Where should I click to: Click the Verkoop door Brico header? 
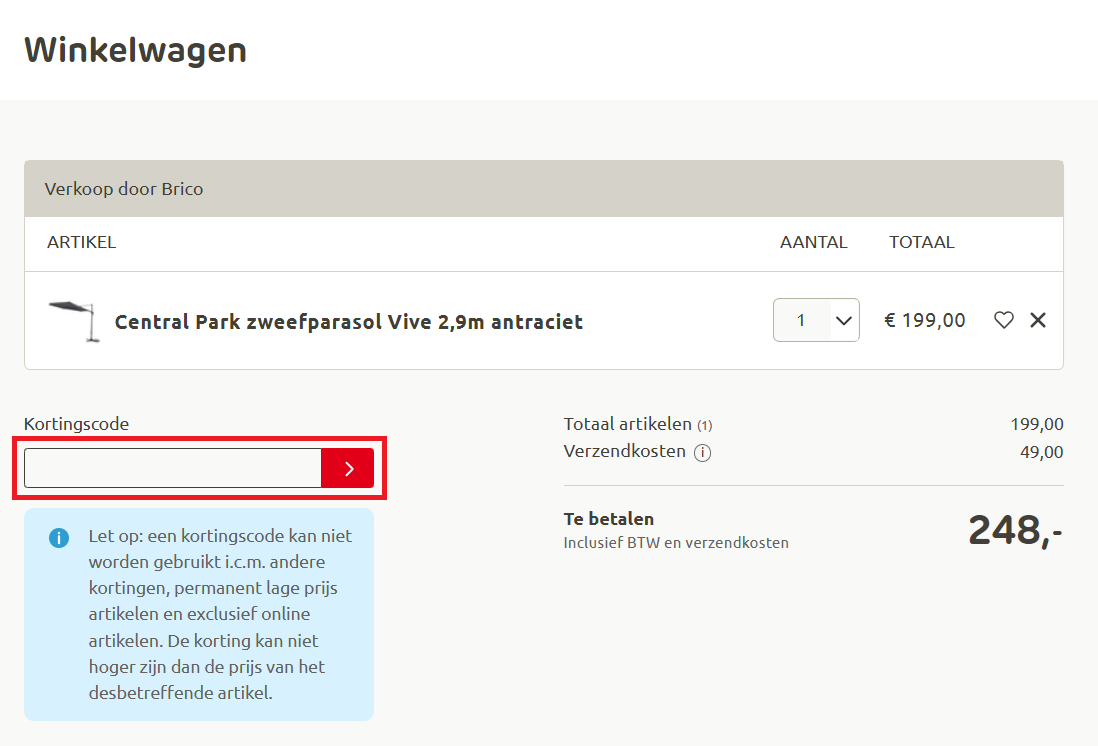[x=123, y=188]
